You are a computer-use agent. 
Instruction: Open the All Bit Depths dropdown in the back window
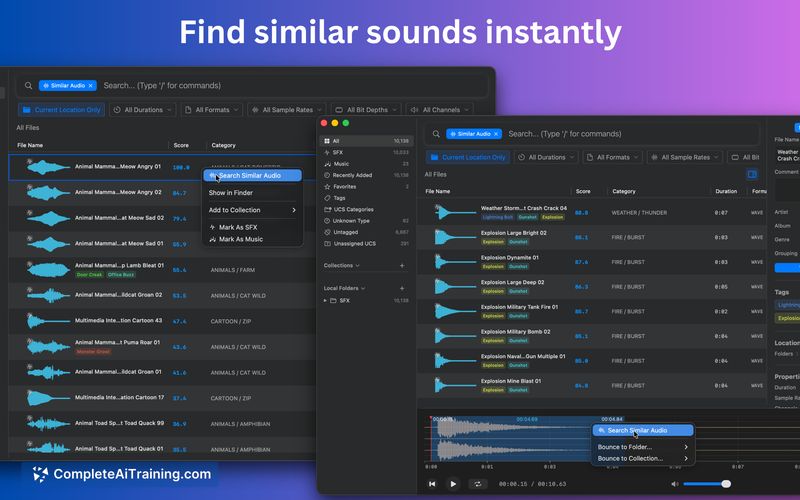pyautogui.click(x=366, y=110)
